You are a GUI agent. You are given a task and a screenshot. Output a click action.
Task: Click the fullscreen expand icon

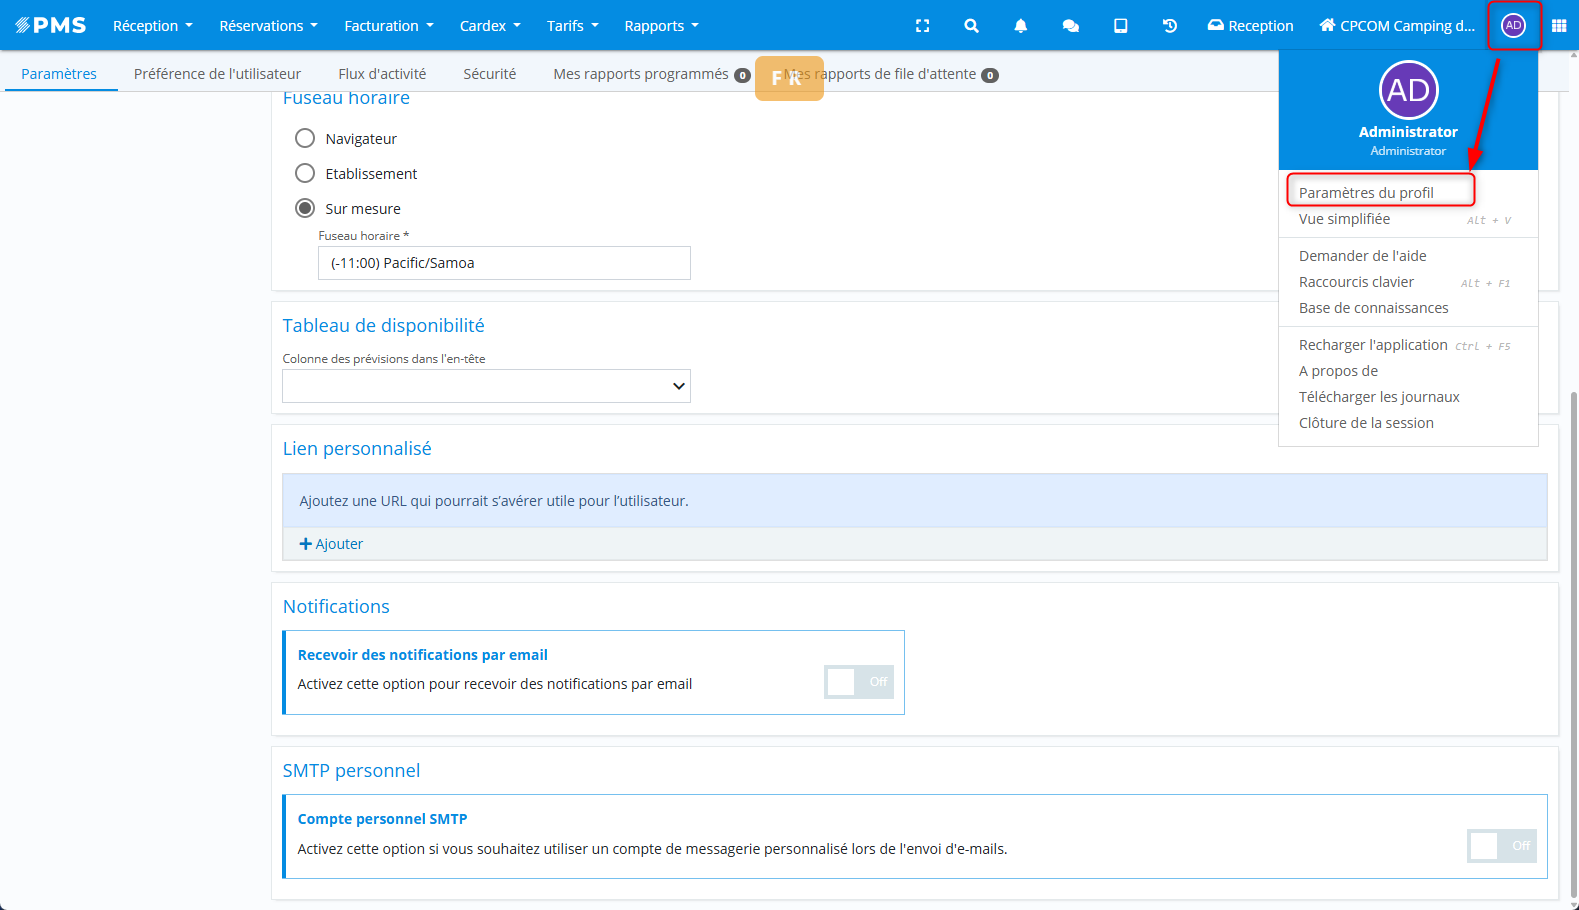[x=922, y=26]
